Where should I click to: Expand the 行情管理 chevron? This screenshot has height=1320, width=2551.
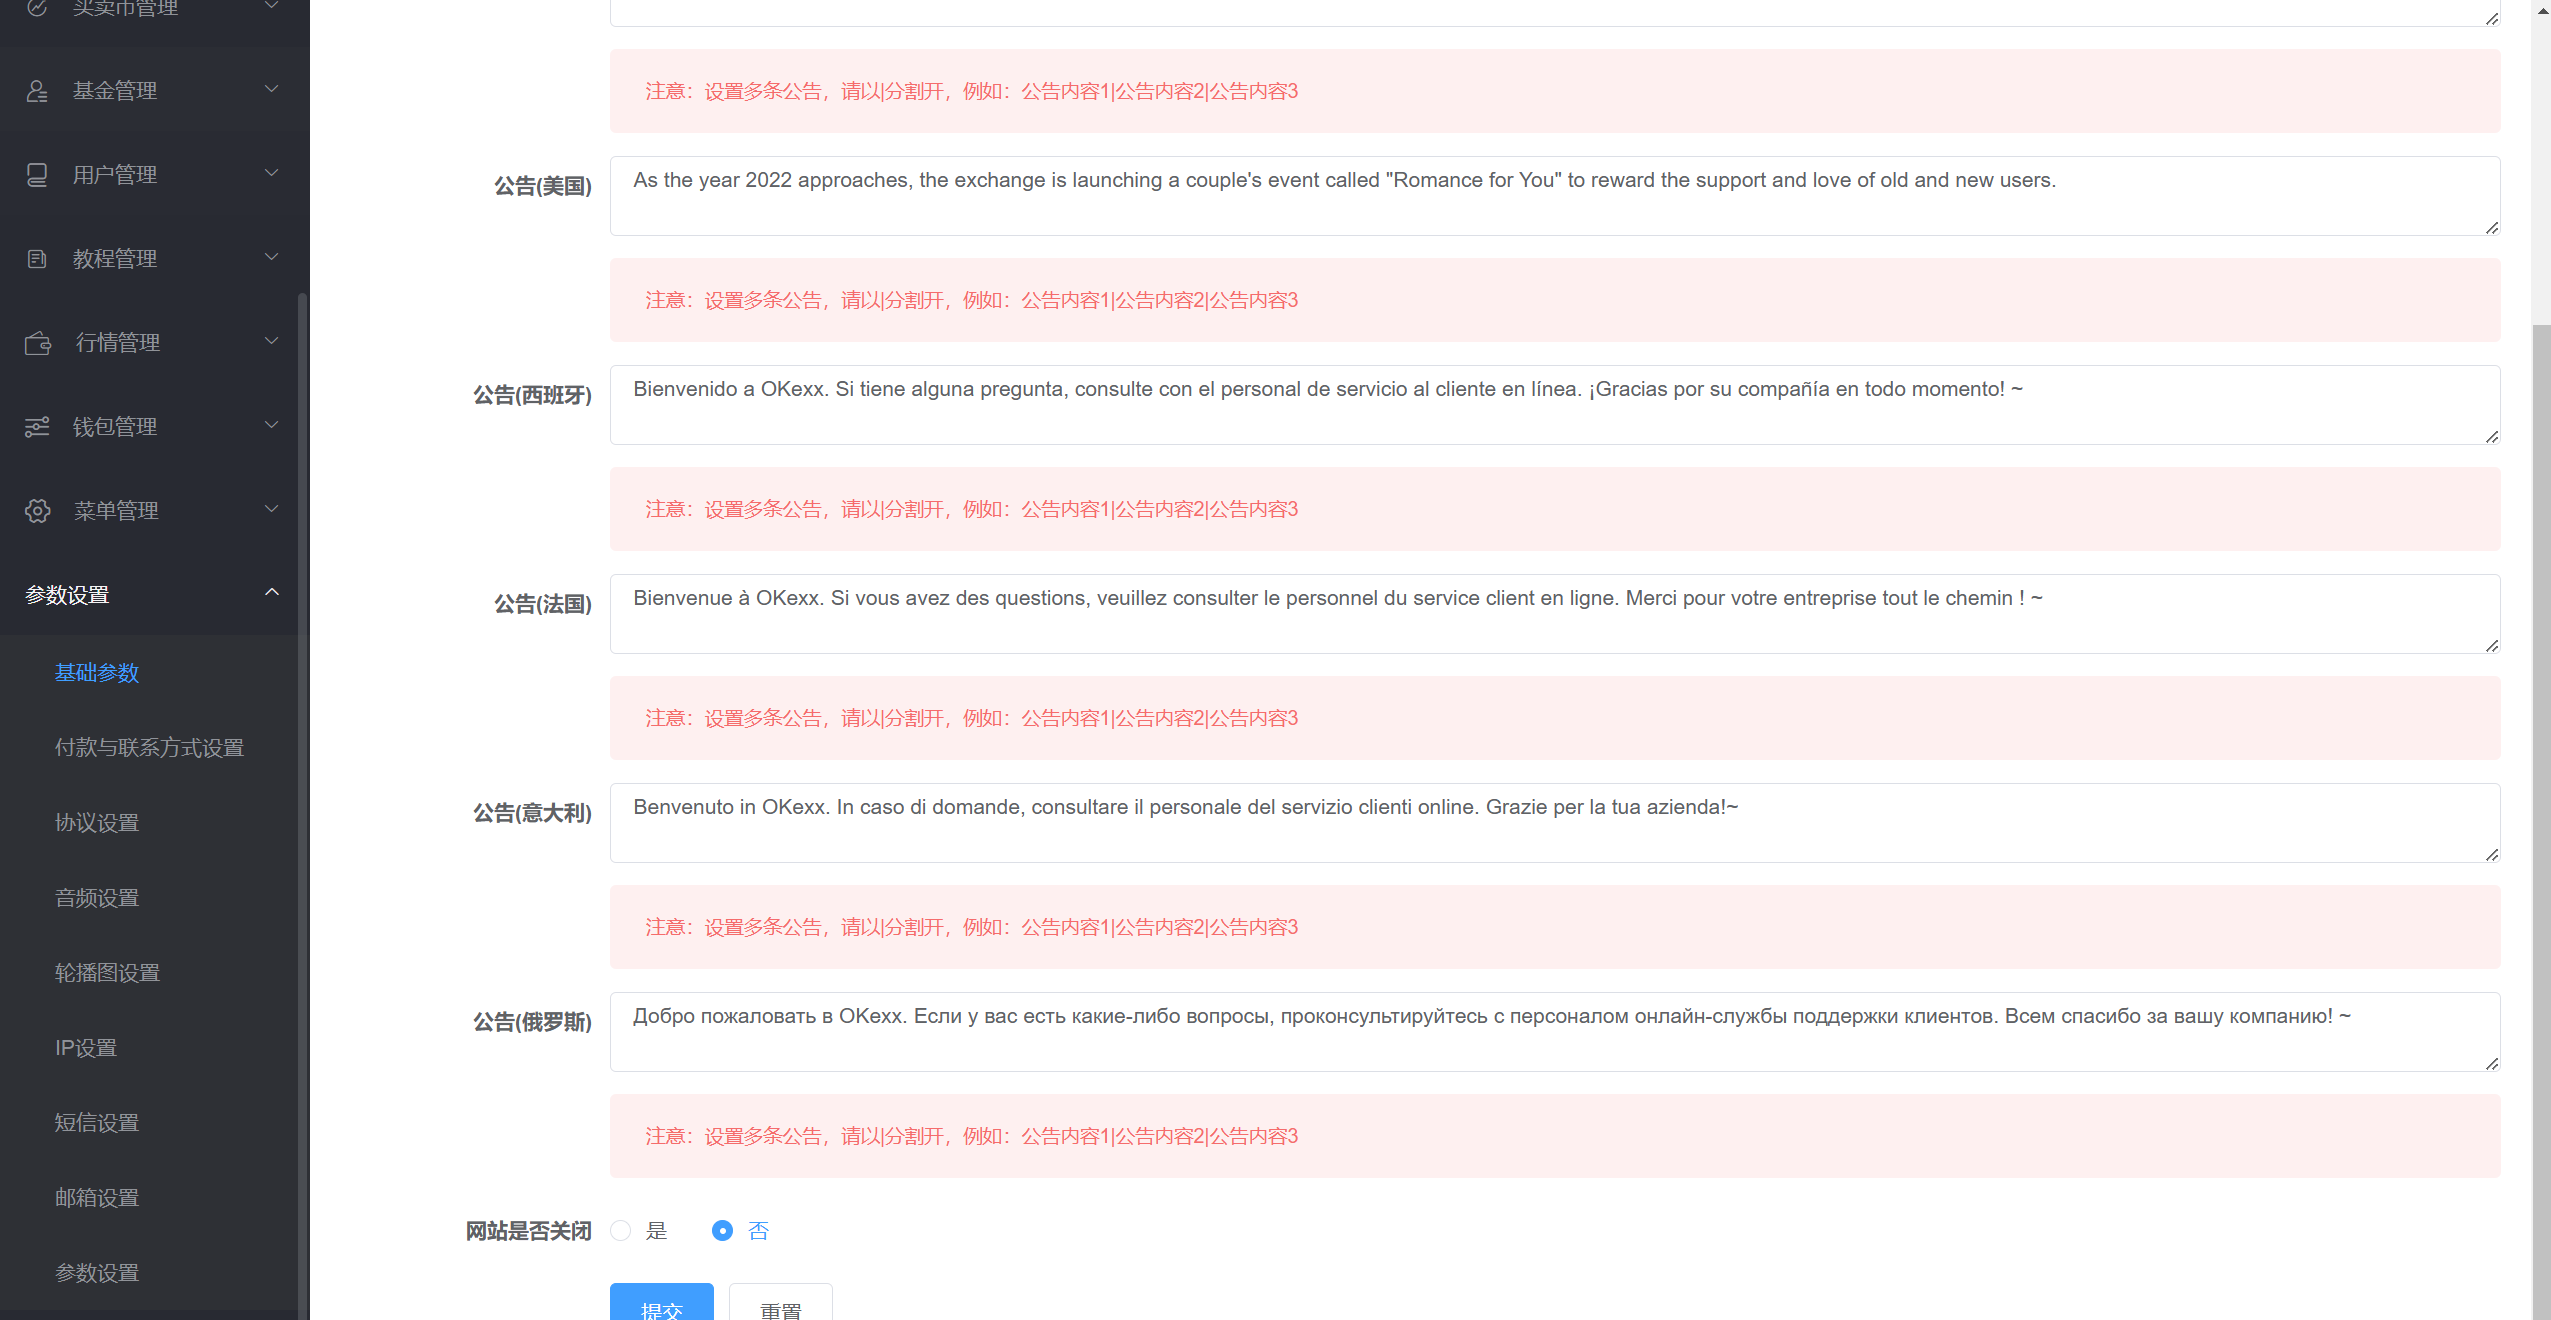pos(271,341)
